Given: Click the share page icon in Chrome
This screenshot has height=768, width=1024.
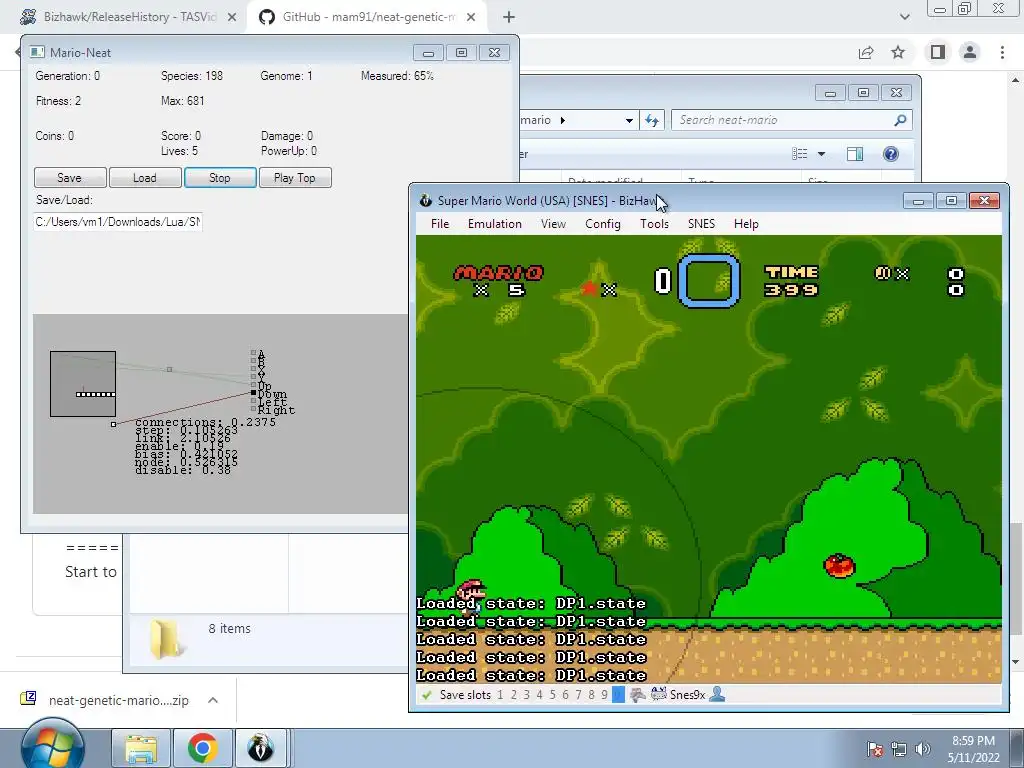Looking at the screenshot, I should pos(866,52).
